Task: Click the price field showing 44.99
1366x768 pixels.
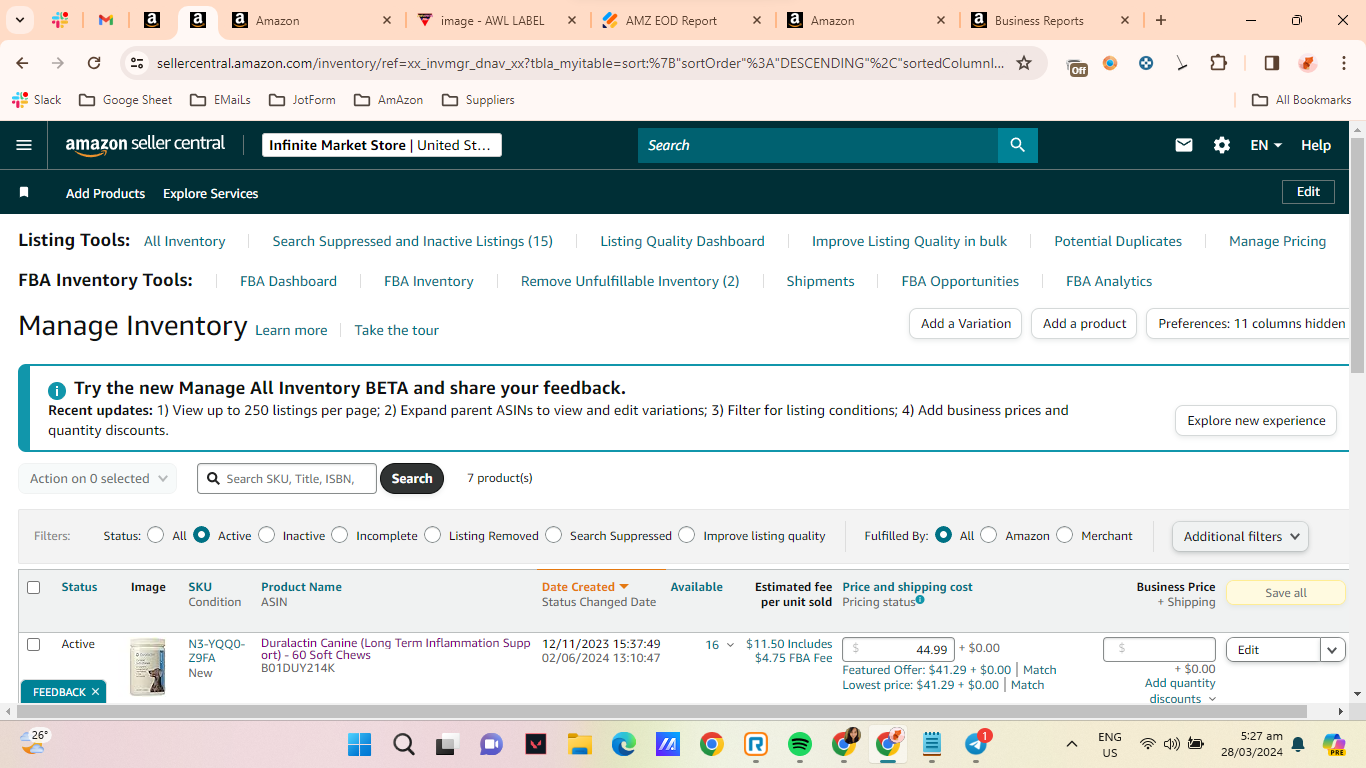Action: (898, 650)
